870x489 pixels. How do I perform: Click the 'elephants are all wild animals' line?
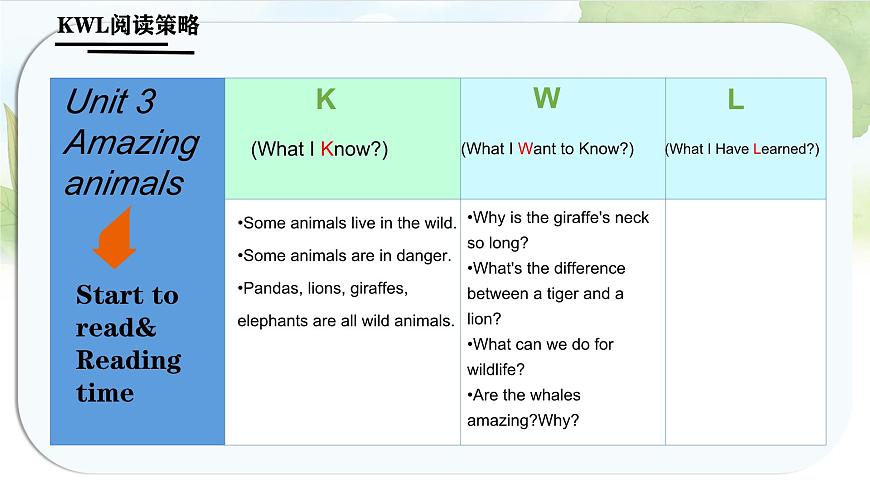[x=346, y=321]
